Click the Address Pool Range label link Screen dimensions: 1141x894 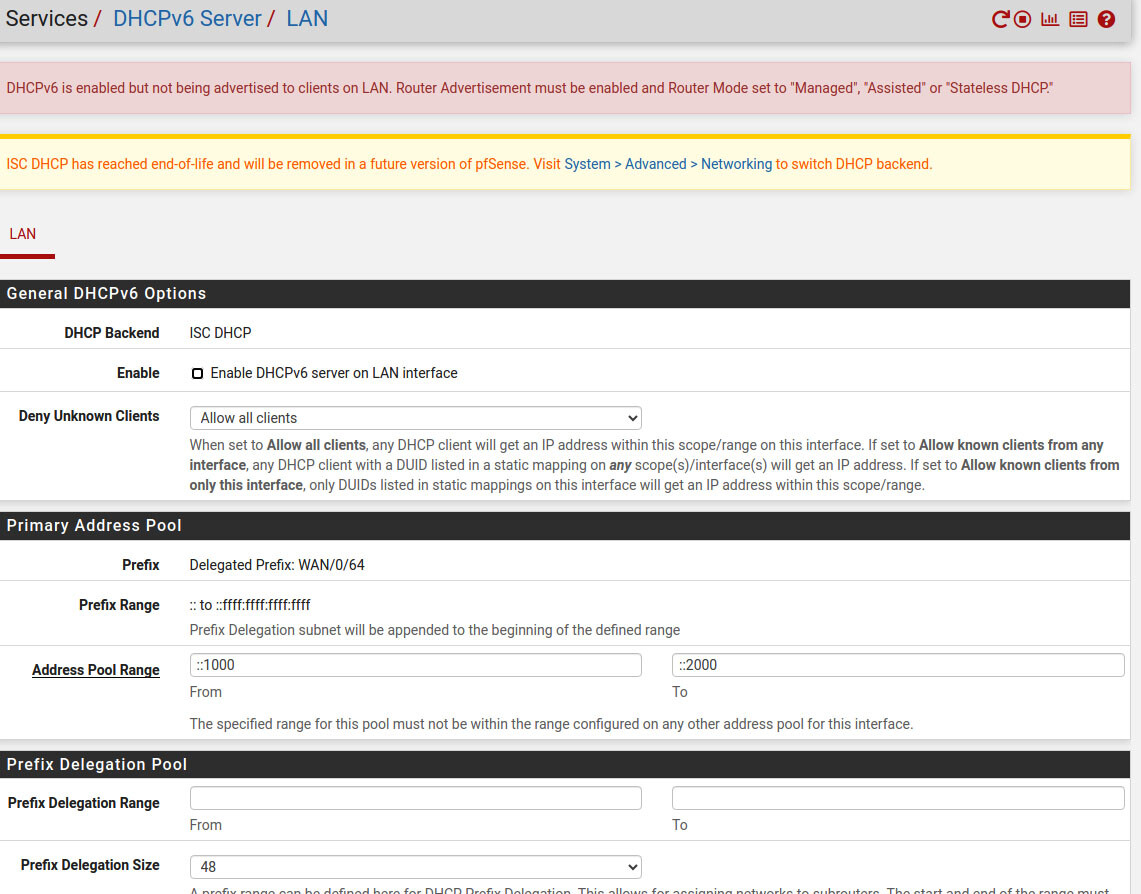coord(95,670)
